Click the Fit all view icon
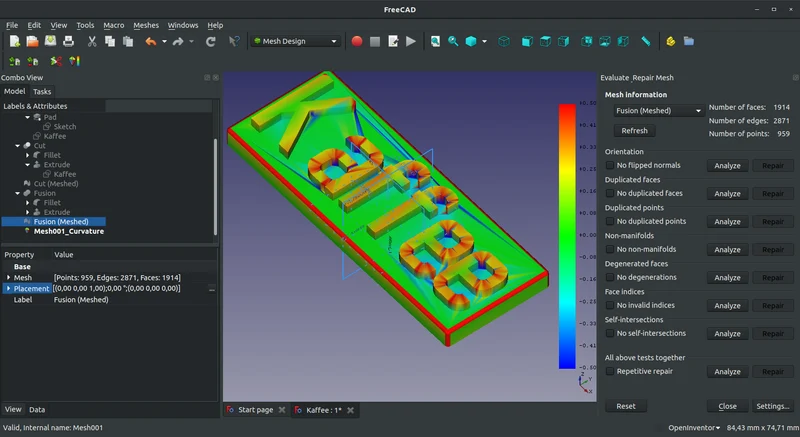The width and height of the screenshot is (800, 437). pos(435,41)
